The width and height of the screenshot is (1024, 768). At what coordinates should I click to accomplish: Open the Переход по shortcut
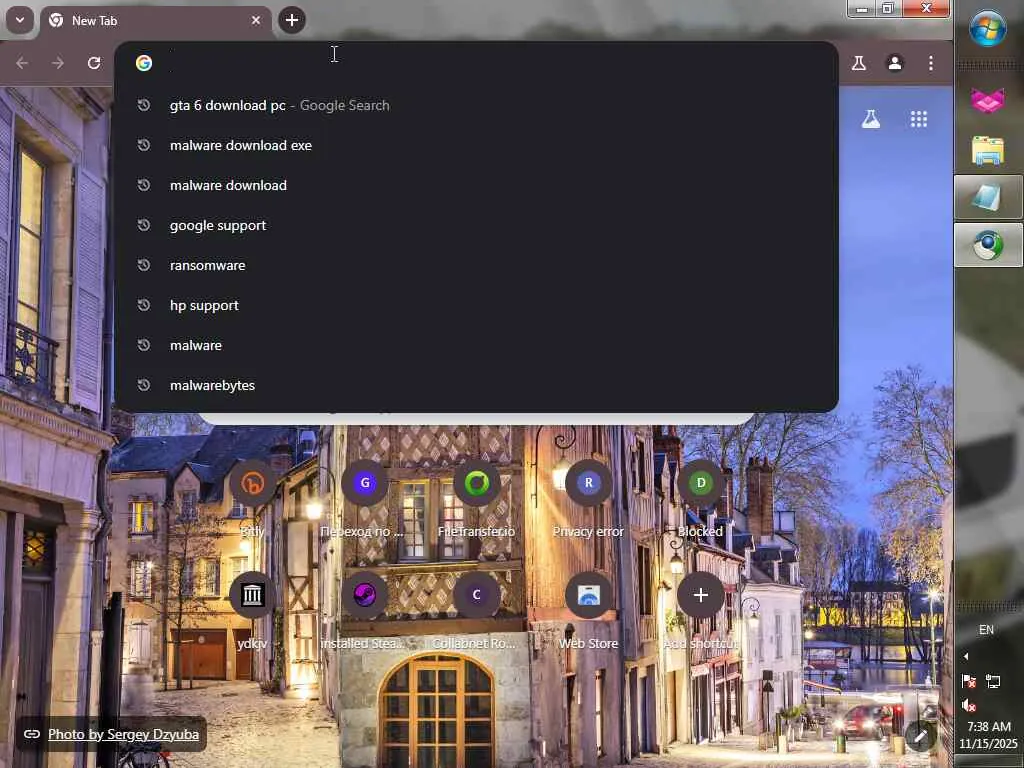coord(364,499)
